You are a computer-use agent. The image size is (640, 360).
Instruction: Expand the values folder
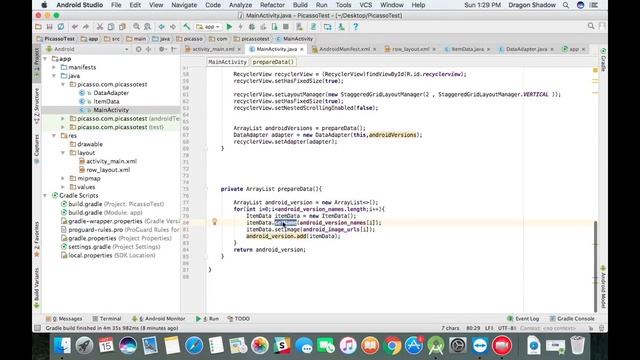(x=63, y=187)
